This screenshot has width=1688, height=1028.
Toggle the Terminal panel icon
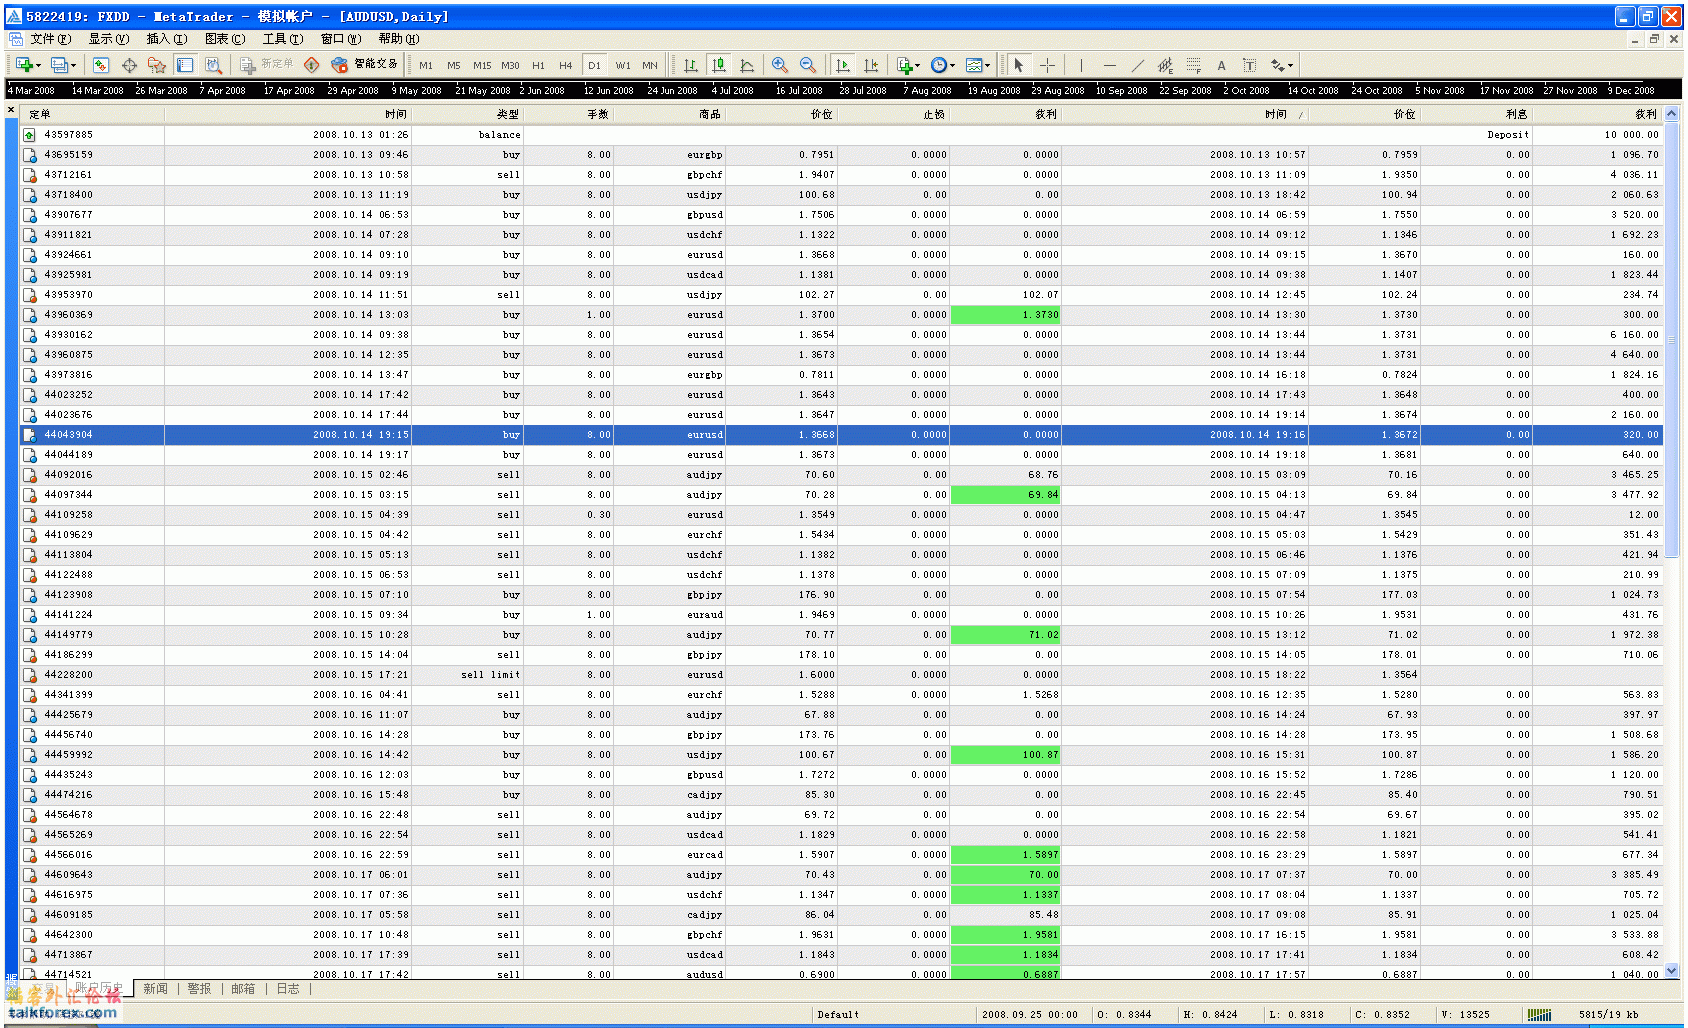pos(185,65)
